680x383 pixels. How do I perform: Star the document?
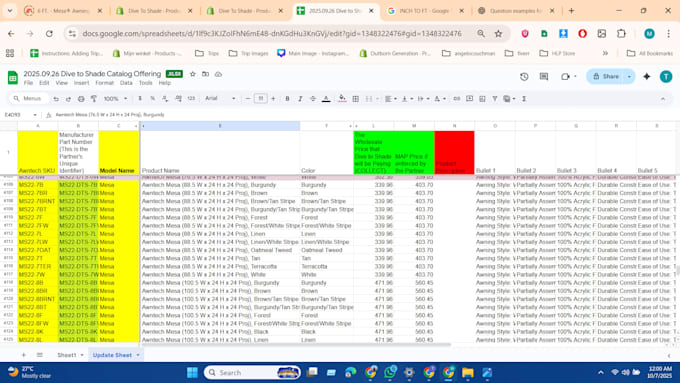[x=193, y=74]
